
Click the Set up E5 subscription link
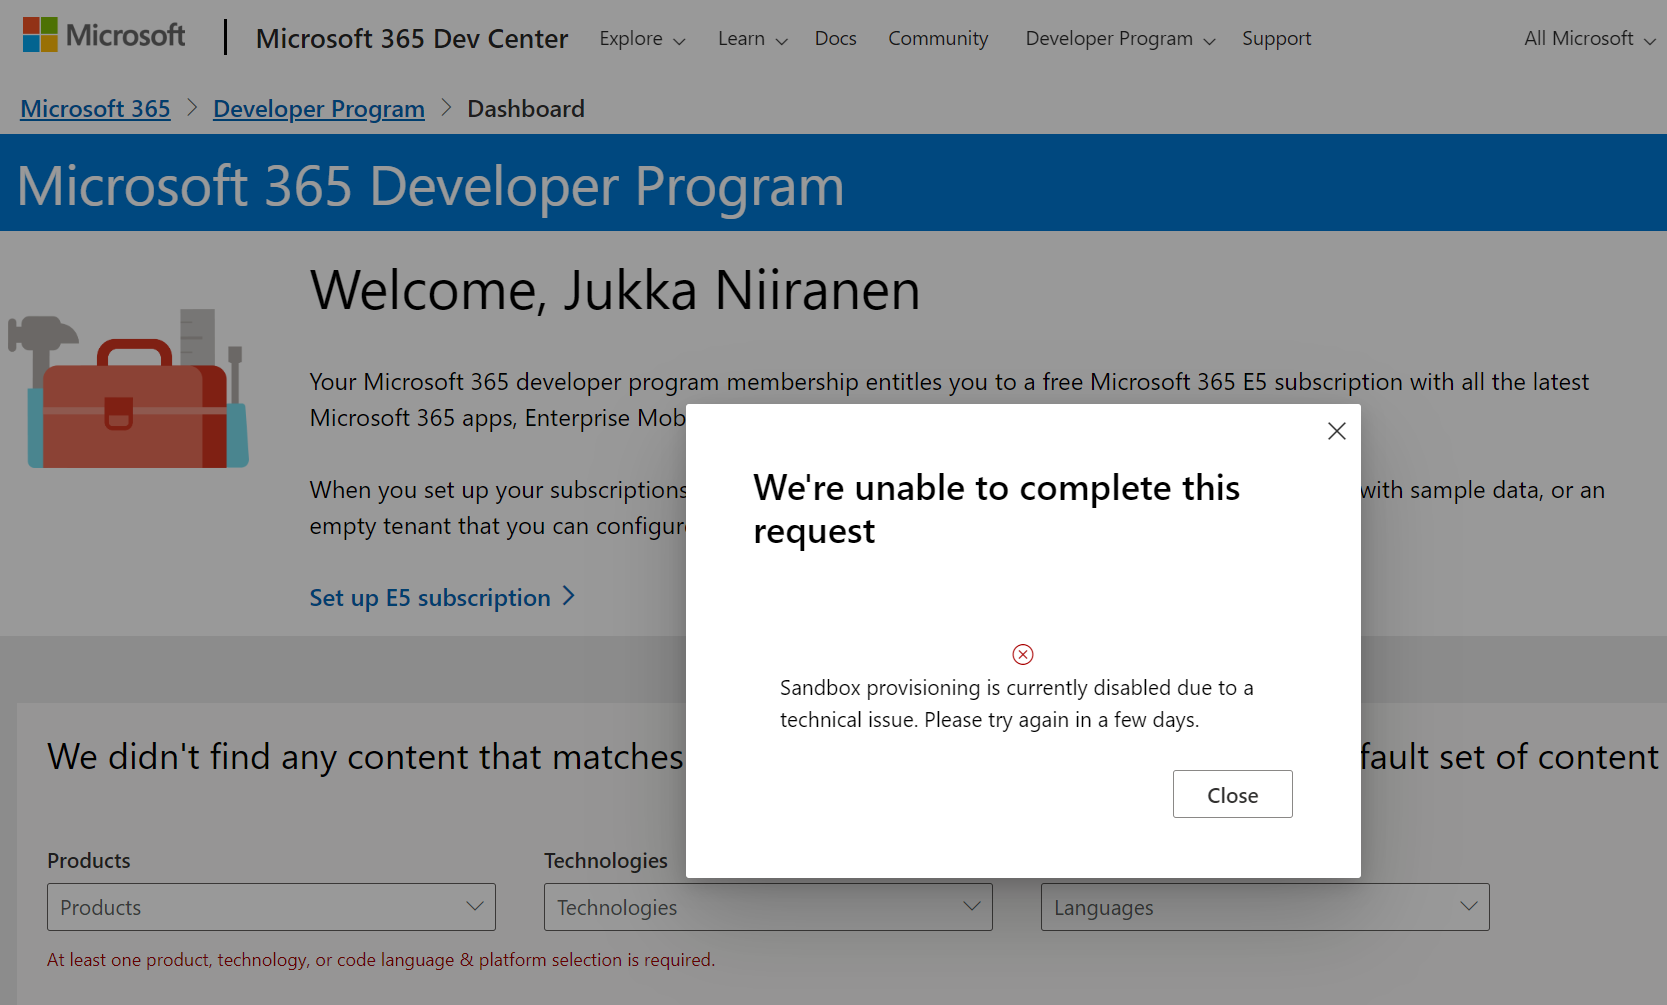[429, 597]
